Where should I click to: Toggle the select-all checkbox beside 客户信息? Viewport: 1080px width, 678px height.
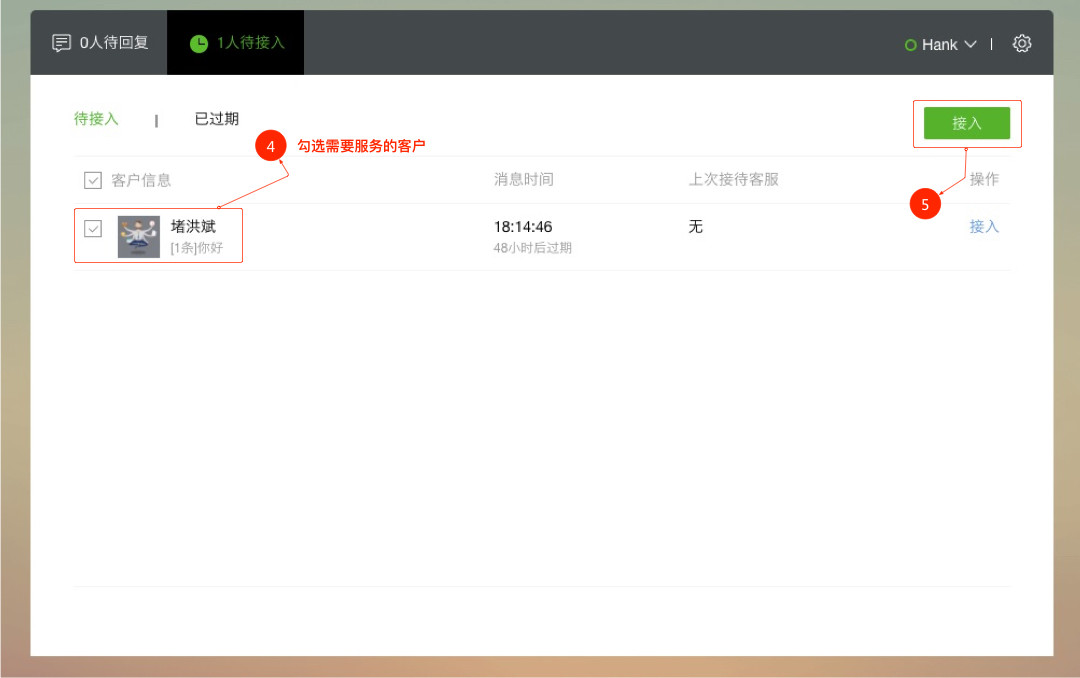click(93, 181)
